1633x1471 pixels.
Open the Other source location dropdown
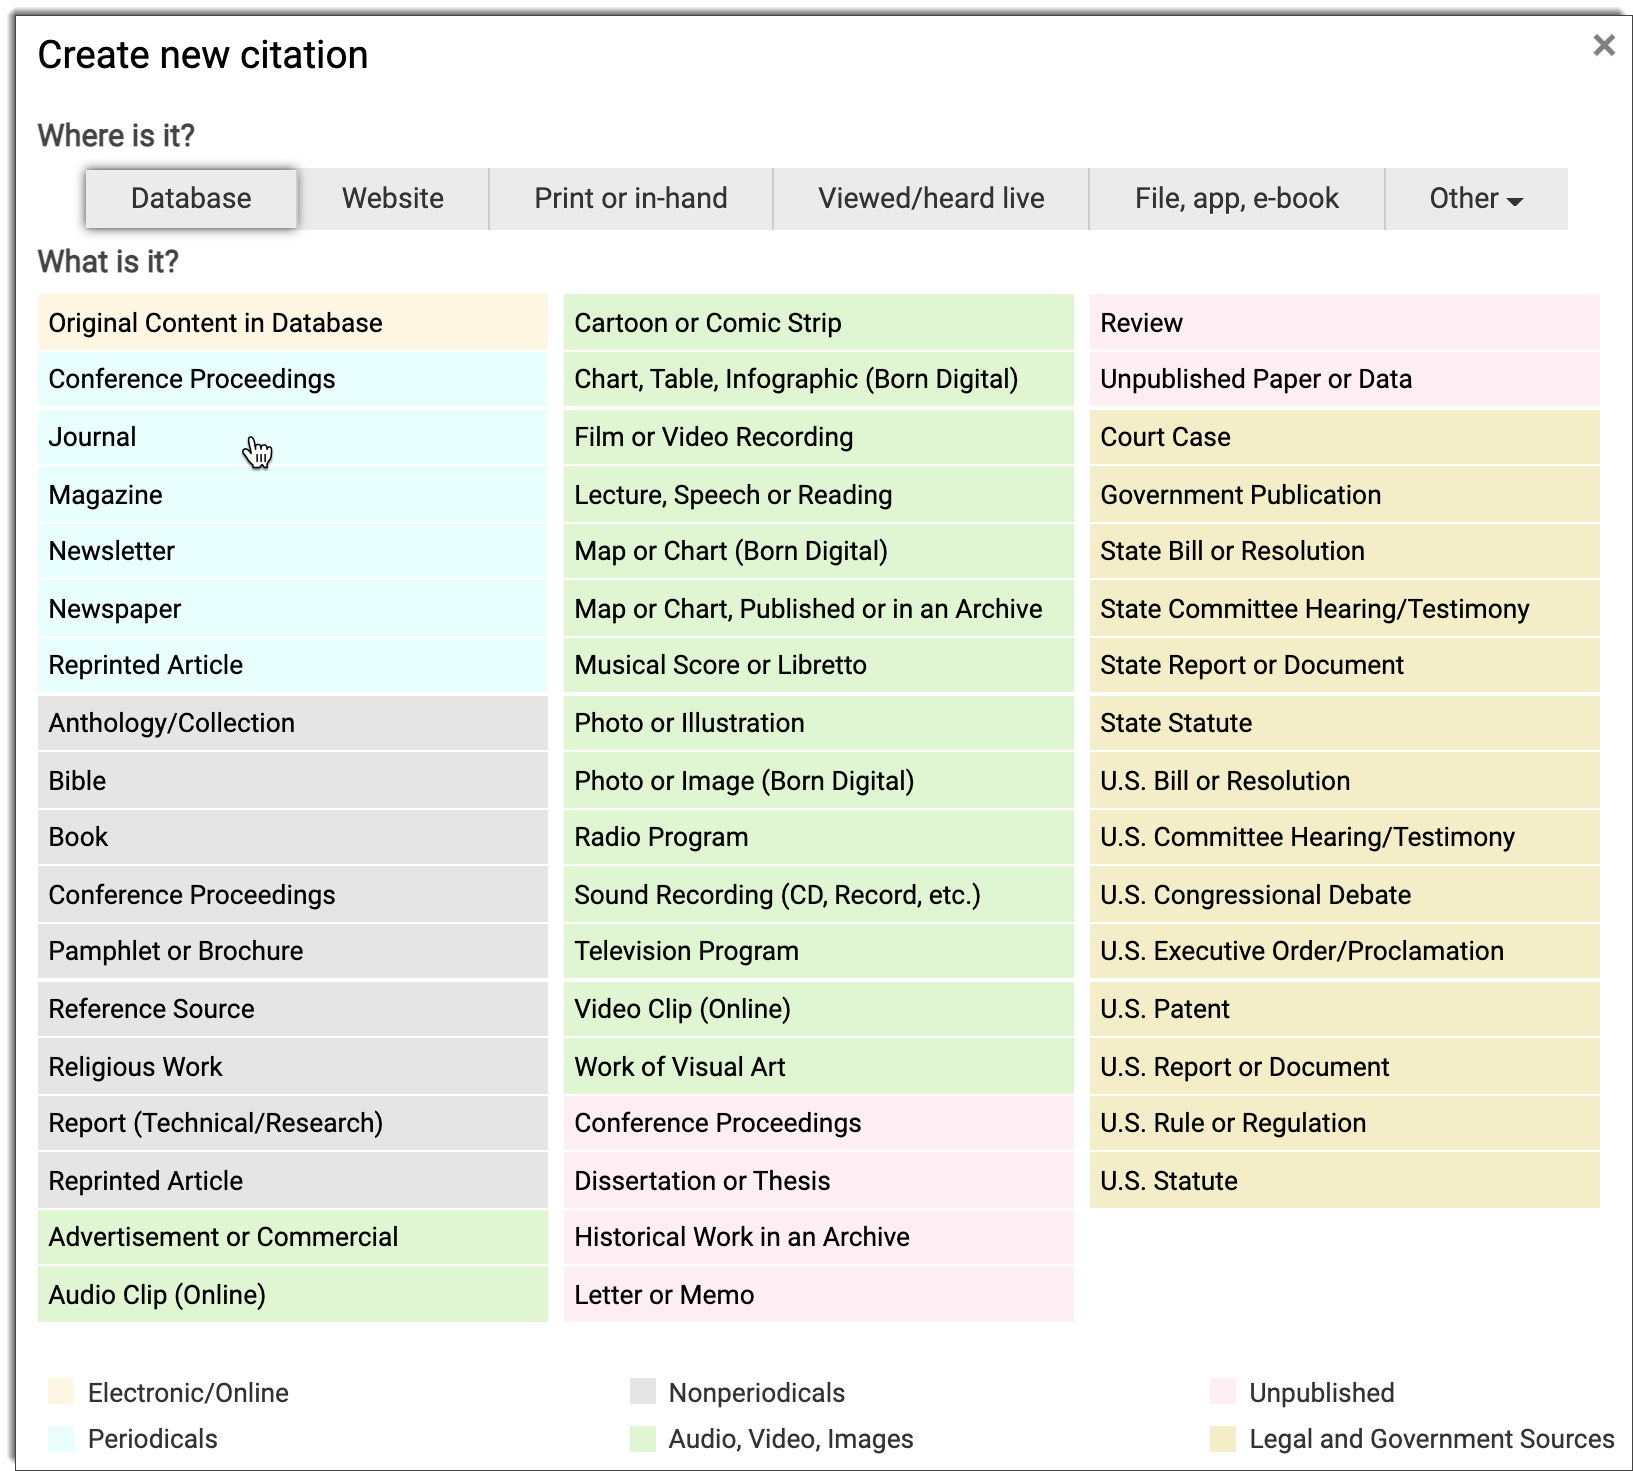tap(1475, 199)
